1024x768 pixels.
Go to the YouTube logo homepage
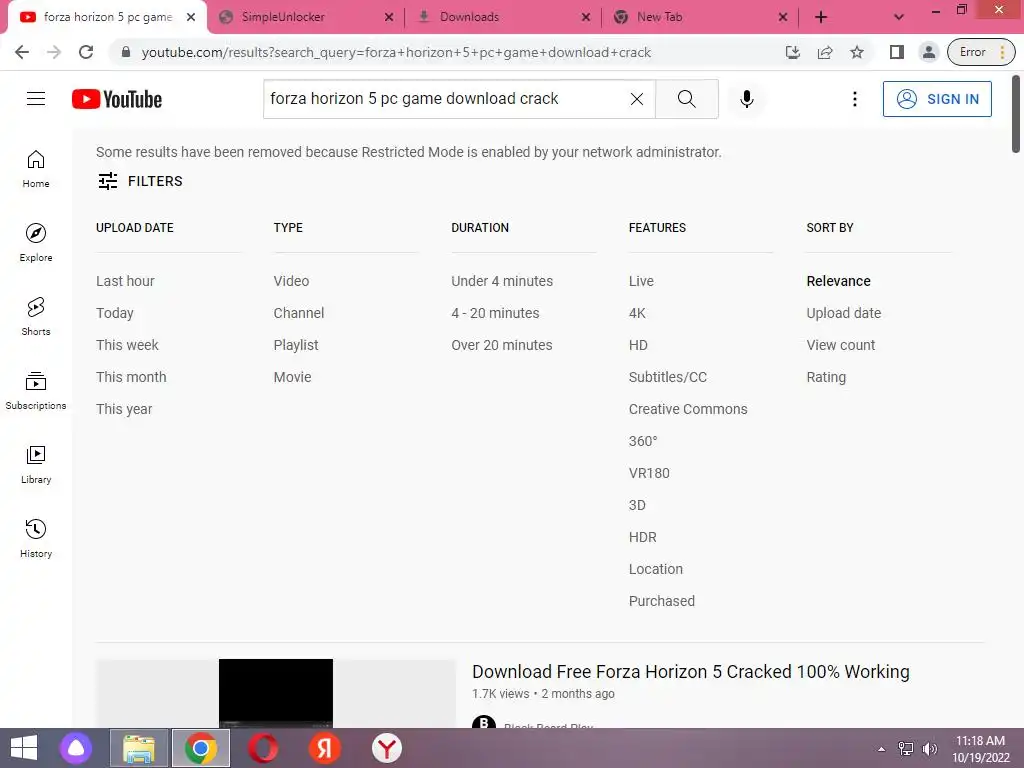coord(117,99)
